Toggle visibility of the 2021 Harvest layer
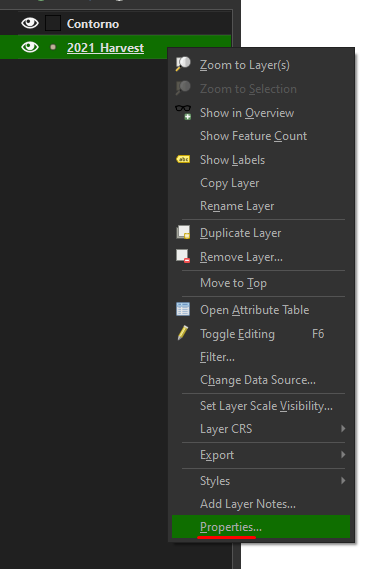 (30, 47)
